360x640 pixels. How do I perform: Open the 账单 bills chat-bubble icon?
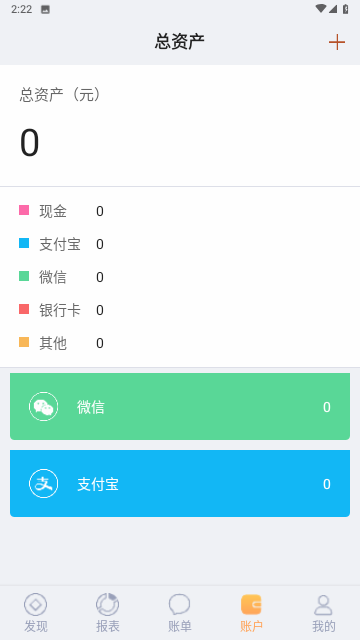[x=180, y=604]
